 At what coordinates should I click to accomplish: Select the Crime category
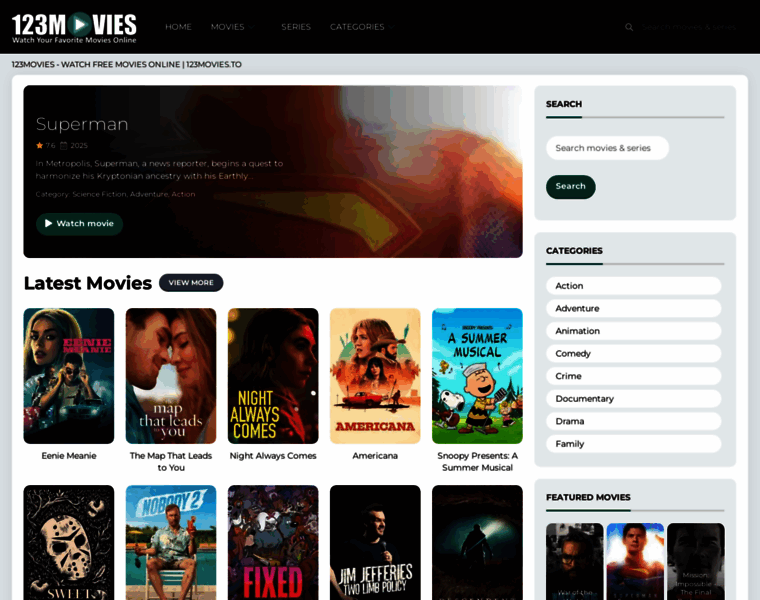[x=633, y=376]
